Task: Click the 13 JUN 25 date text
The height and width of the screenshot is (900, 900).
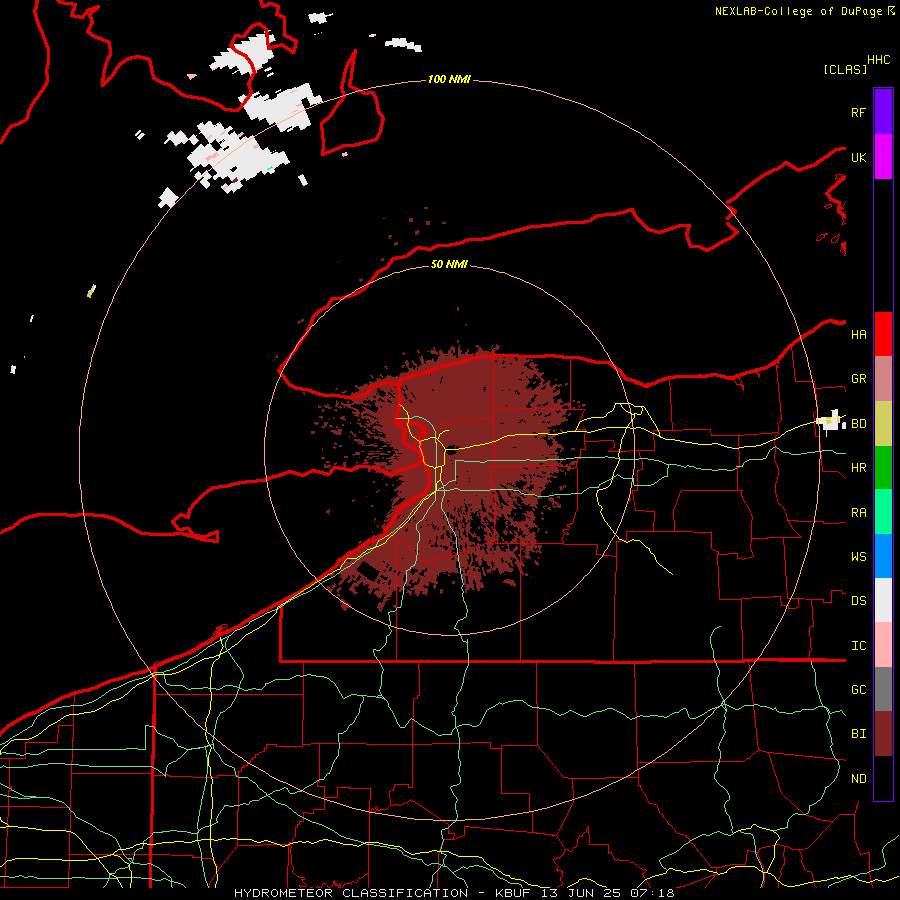Action: click(582, 893)
